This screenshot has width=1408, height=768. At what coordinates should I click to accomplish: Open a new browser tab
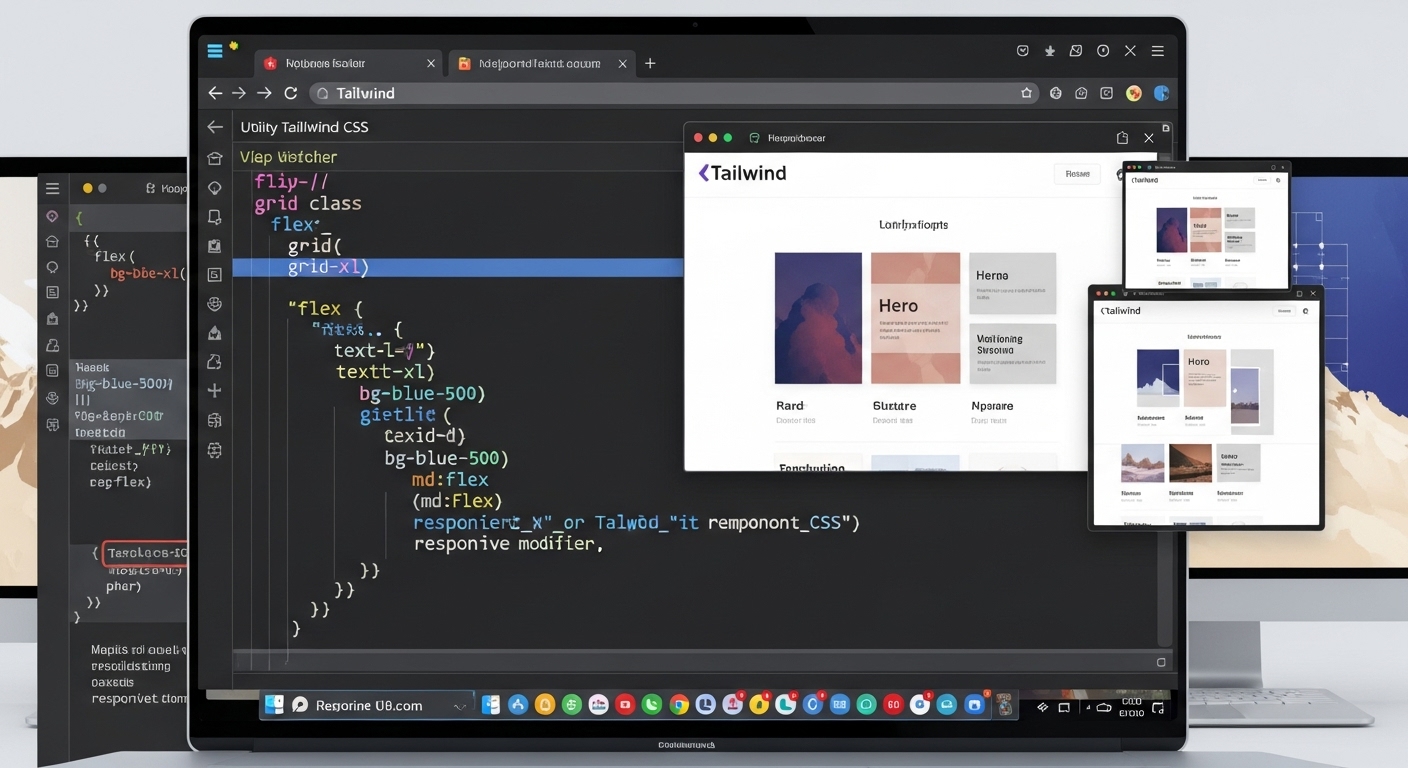[x=650, y=63]
